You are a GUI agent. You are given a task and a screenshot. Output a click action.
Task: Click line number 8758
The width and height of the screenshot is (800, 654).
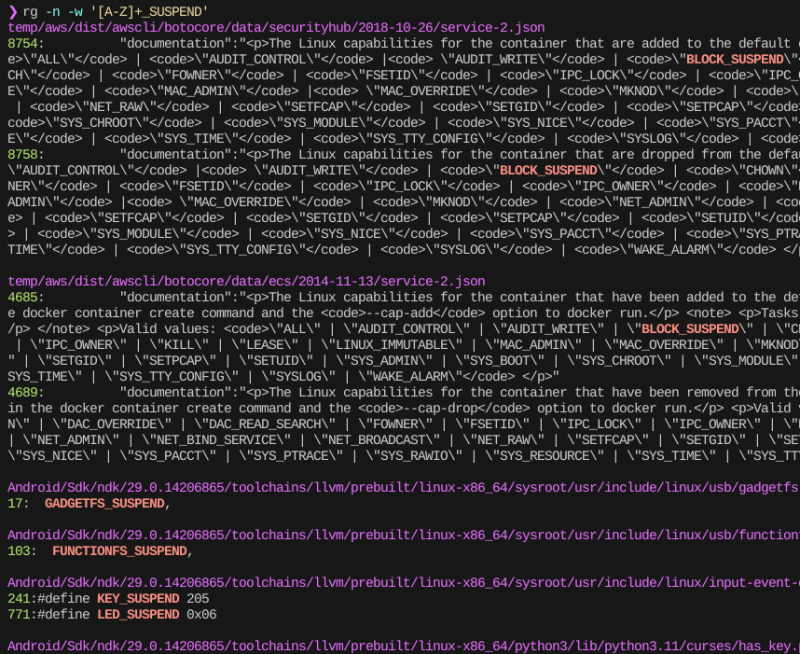coord(24,155)
